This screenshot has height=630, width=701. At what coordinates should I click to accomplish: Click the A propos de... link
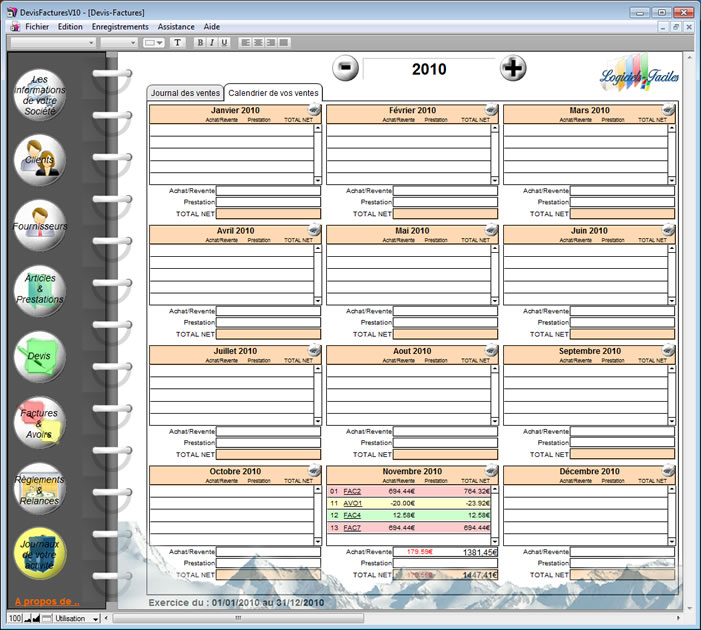(x=46, y=602)
